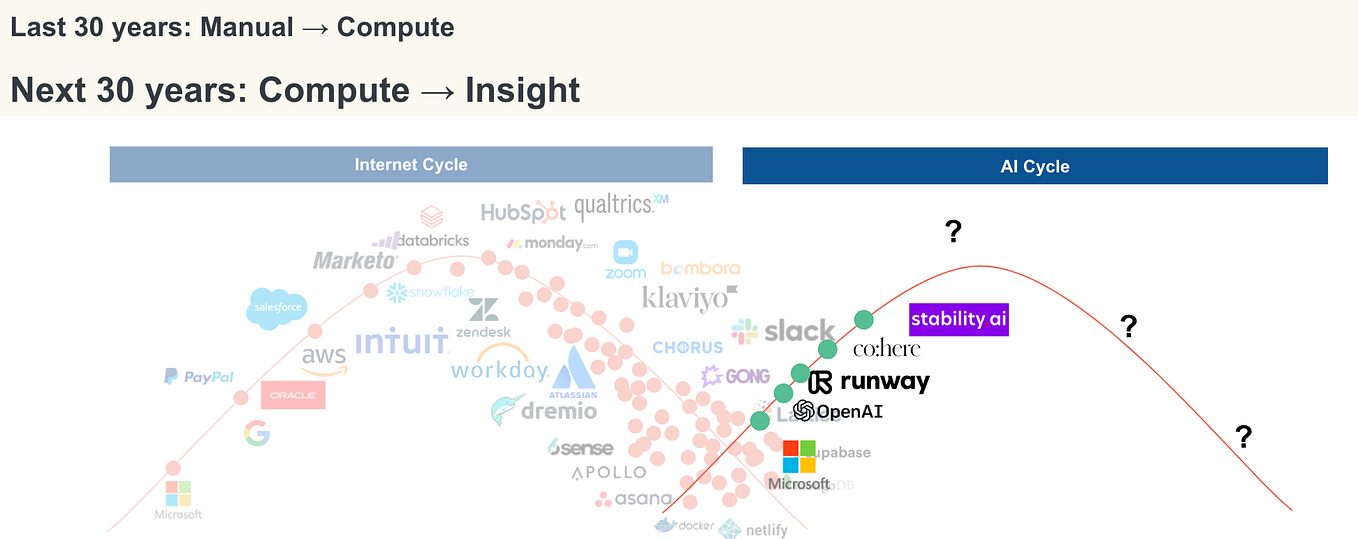The image size is (1358, 539).
Task: Select the Internet Cycle header bar
Action: pyautogui.click(x=411, y=165)
